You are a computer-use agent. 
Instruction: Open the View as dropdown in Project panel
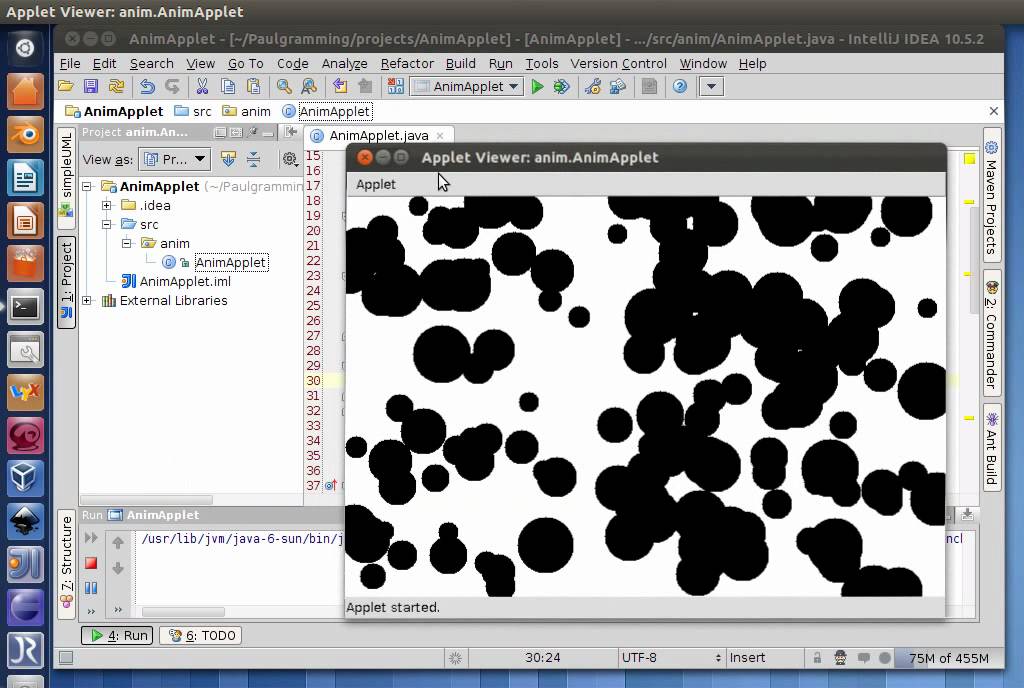pos(174,159)
